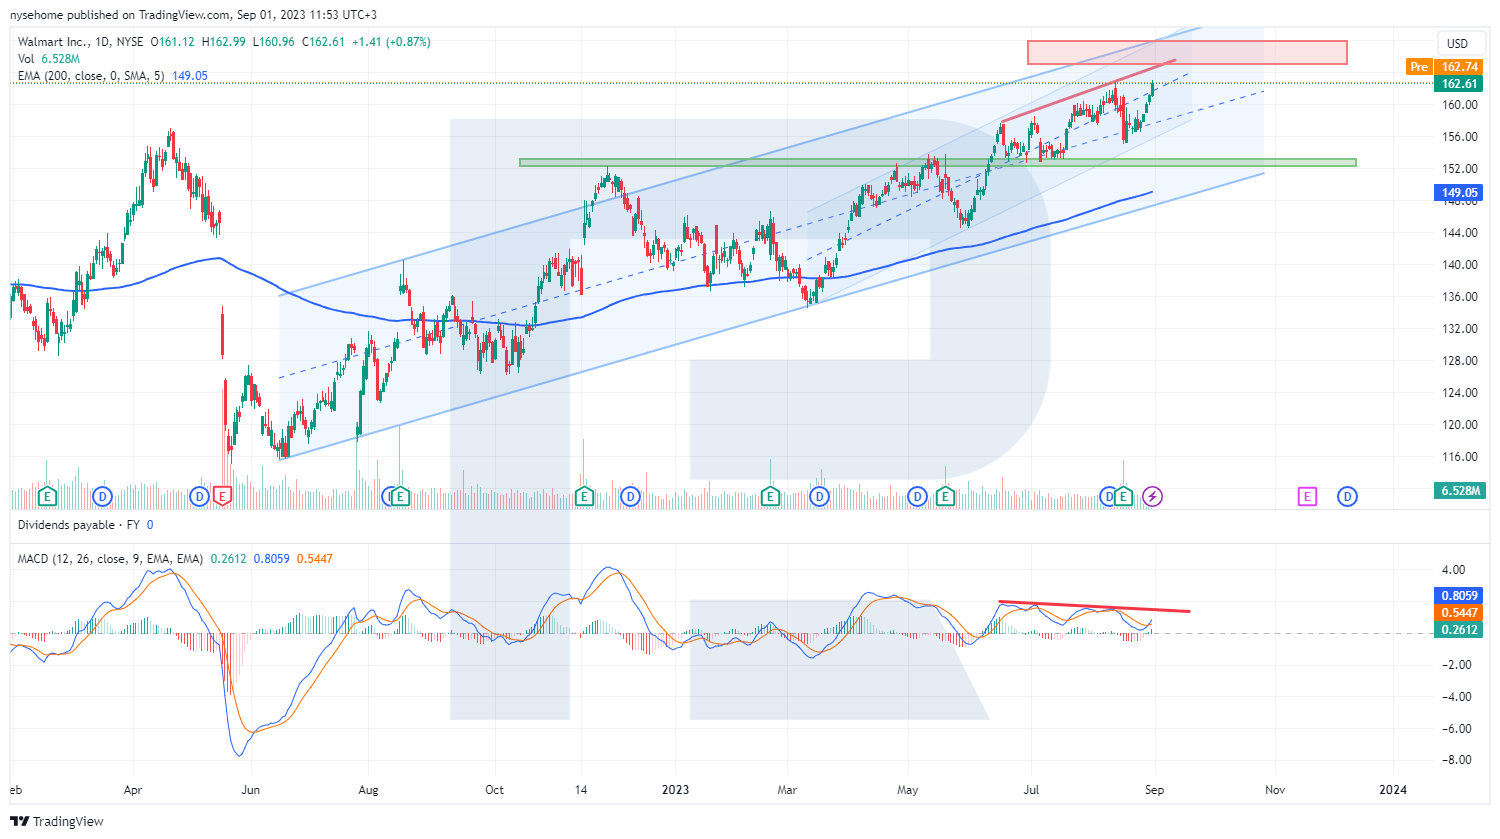1500x839 pixels.
Task: Click the Oct label on time axis
Action: (x=494, y=790)
